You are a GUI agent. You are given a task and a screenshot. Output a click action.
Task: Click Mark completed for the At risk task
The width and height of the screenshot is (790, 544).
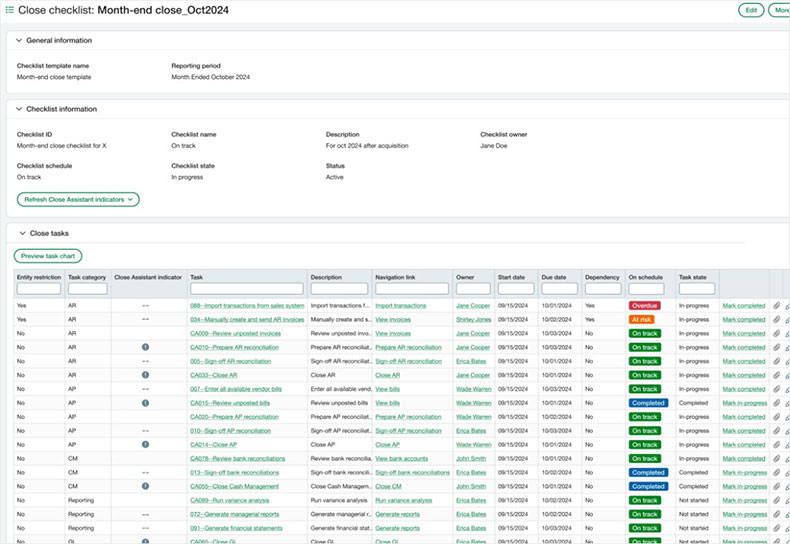click(744, 319)
